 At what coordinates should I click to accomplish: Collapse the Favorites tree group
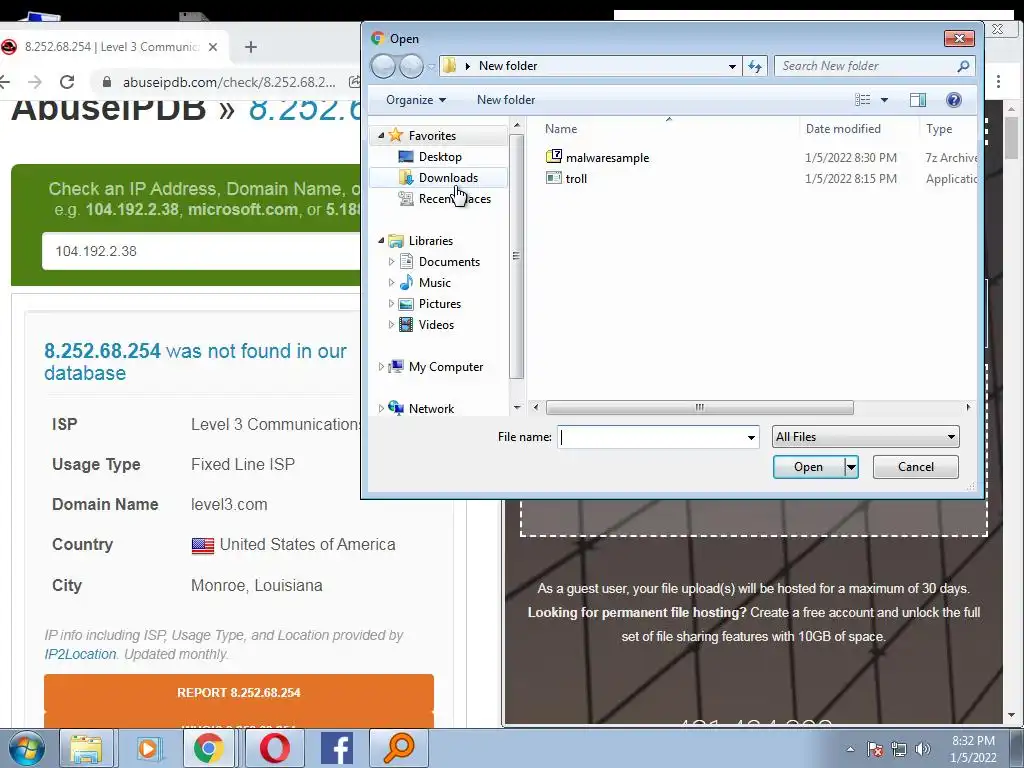(x=381, y=136)
